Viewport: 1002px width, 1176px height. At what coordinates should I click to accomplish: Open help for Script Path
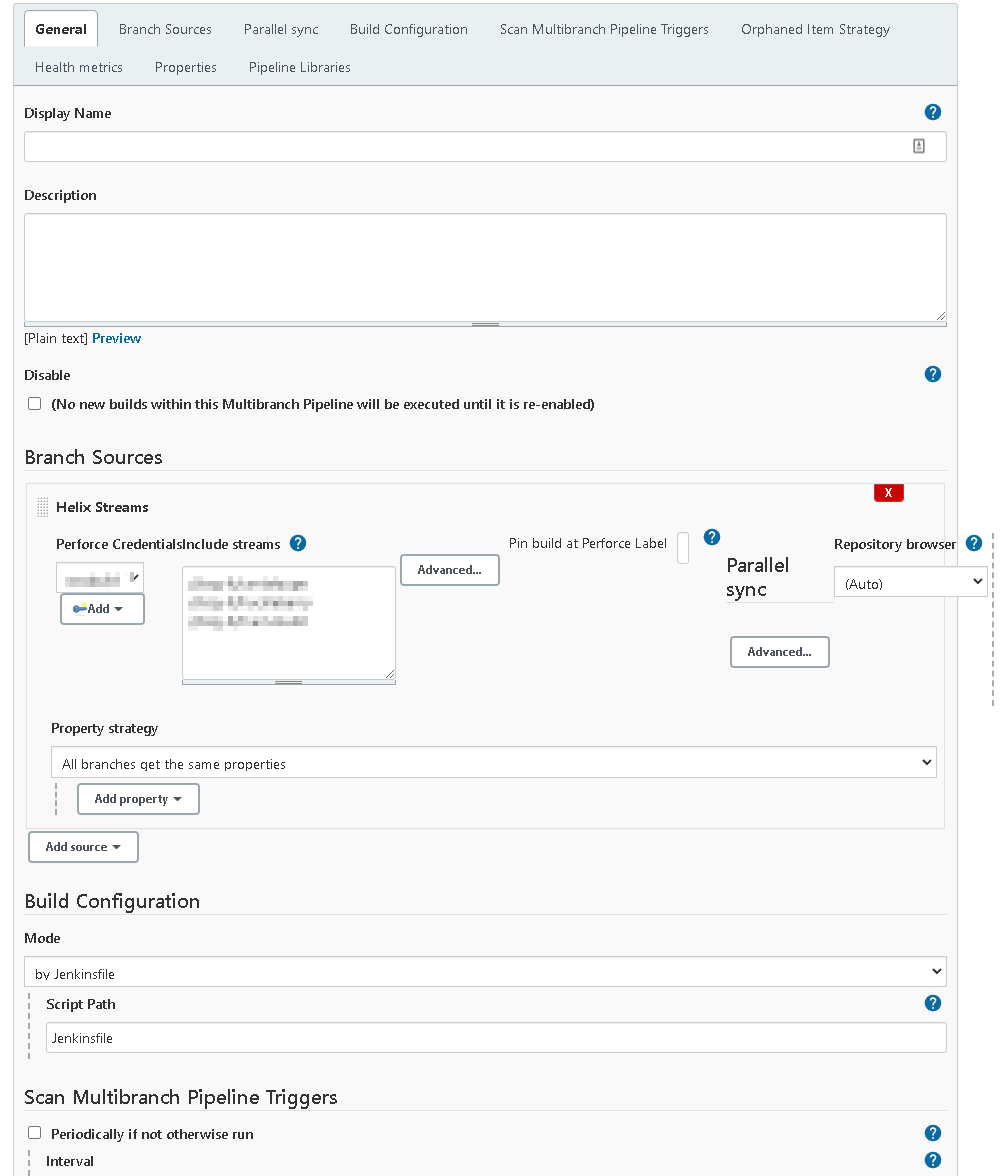pos(932,1004)
